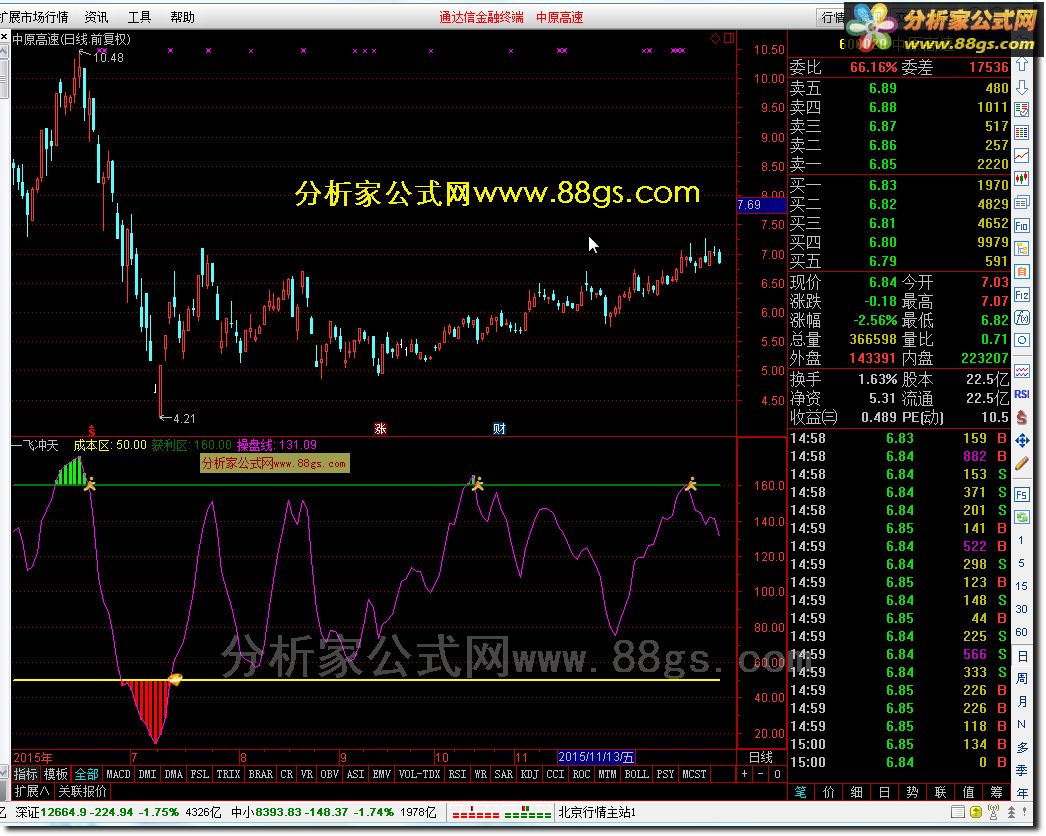Select the MACD indicator tab
This screenshot has height=836, width=1046.
(118, 775)
